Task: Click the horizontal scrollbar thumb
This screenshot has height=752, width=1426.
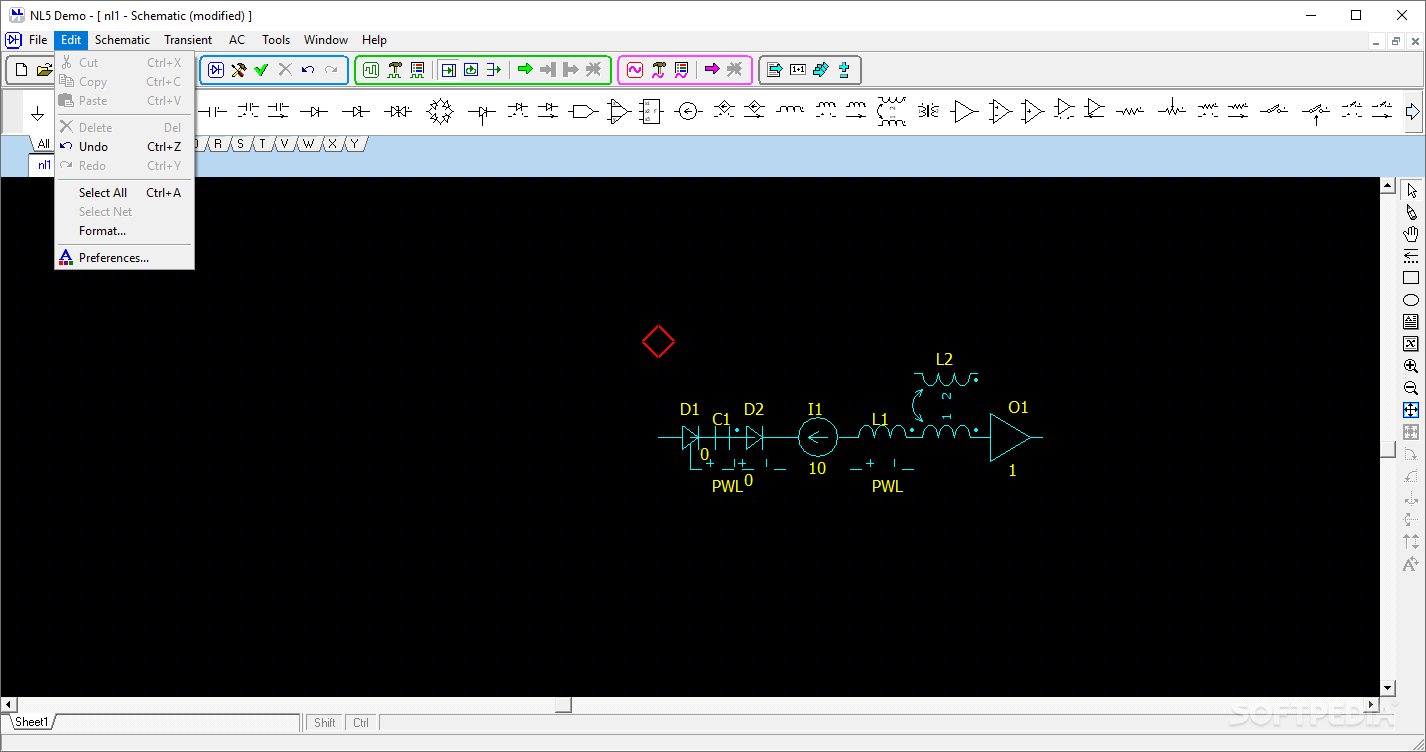Action: [563, 705]
